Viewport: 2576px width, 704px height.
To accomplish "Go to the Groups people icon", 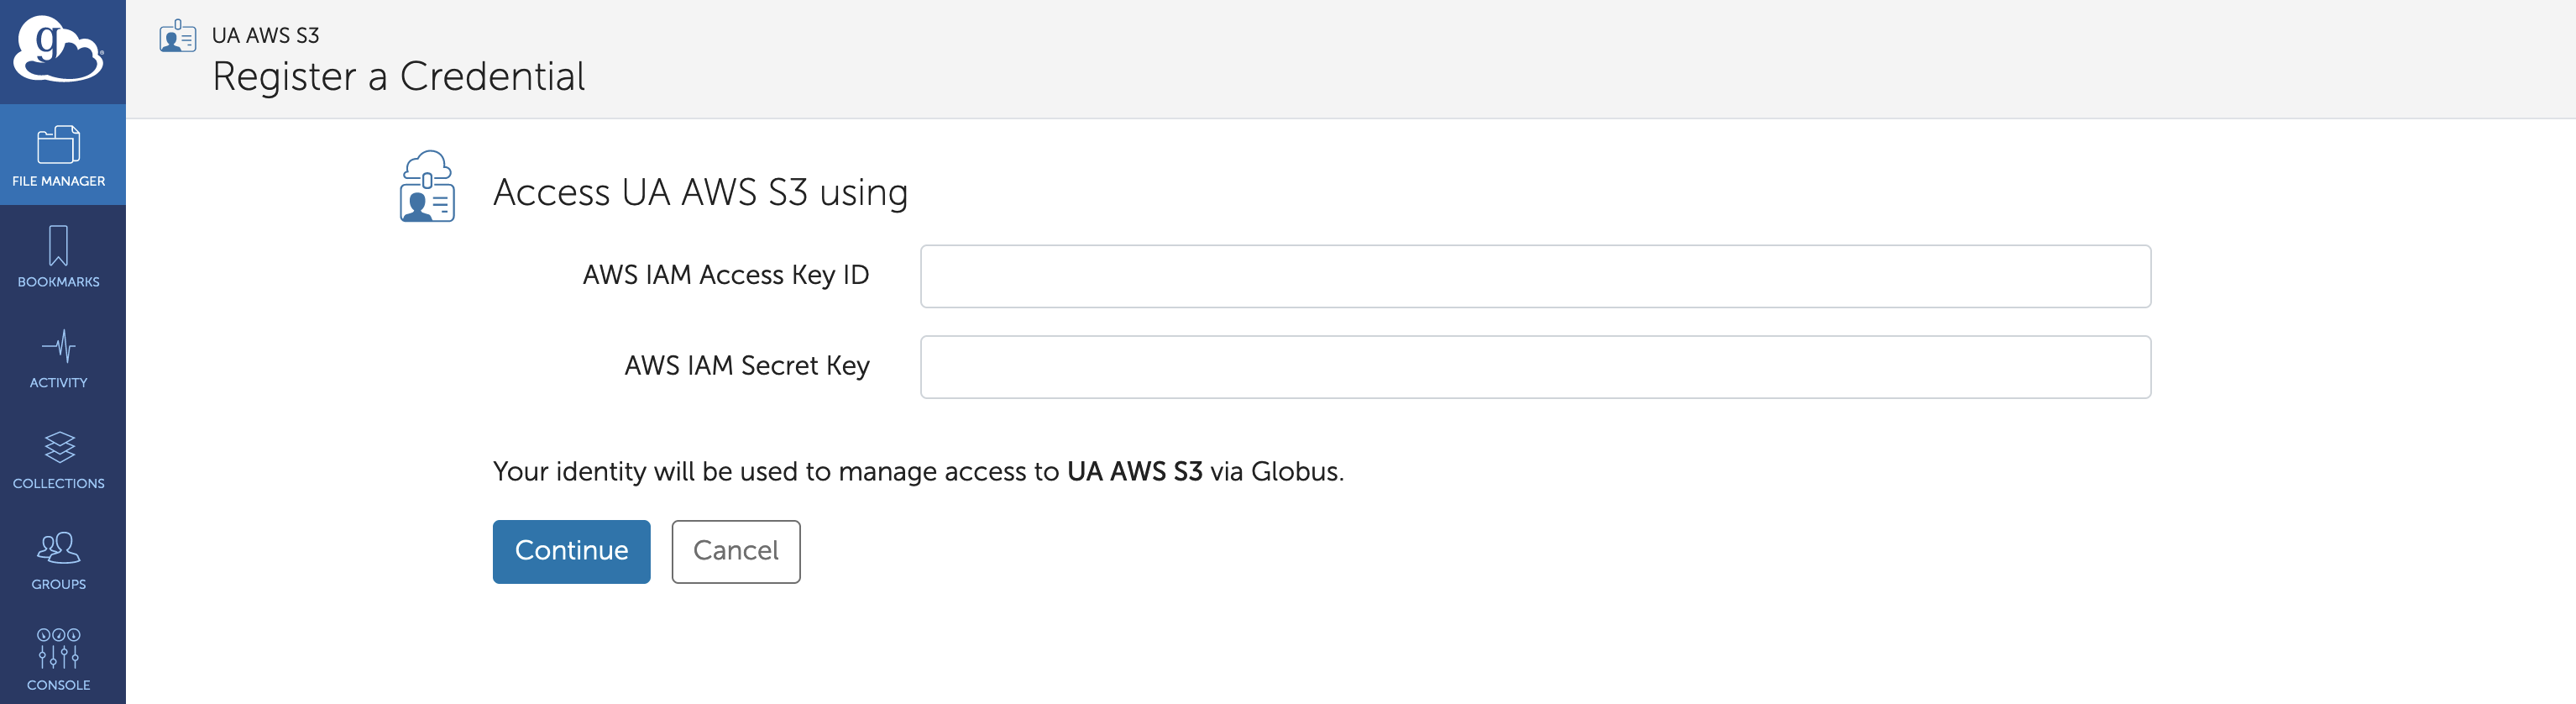I will tap(58, 547).
